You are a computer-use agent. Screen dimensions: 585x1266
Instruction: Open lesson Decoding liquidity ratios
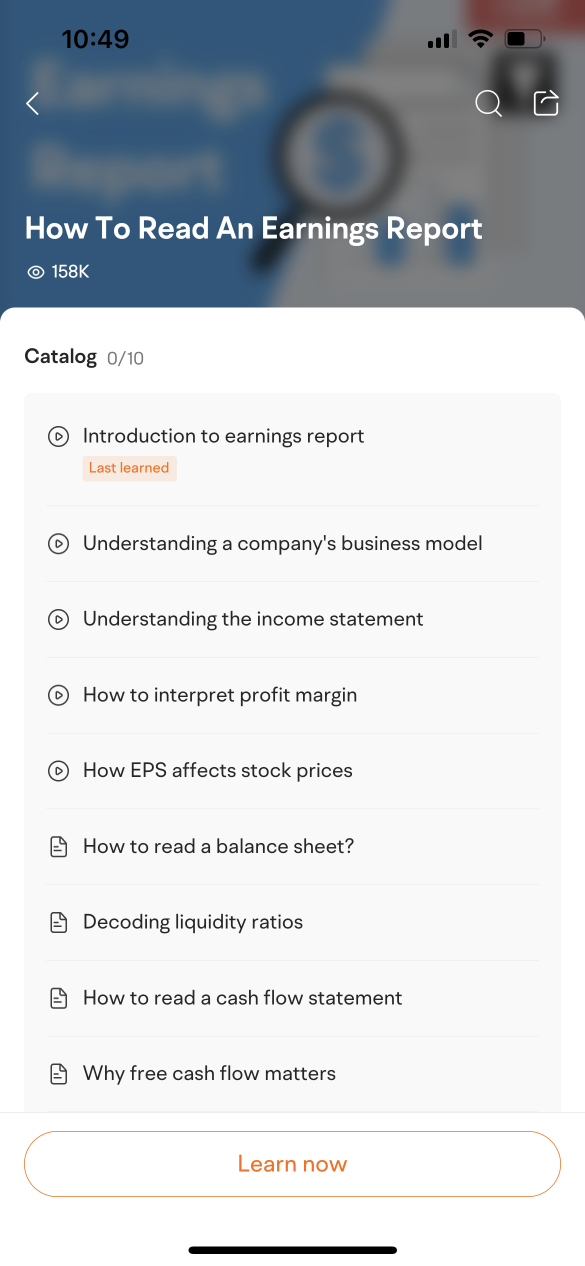pyautogui.click(x=292, y=922)
